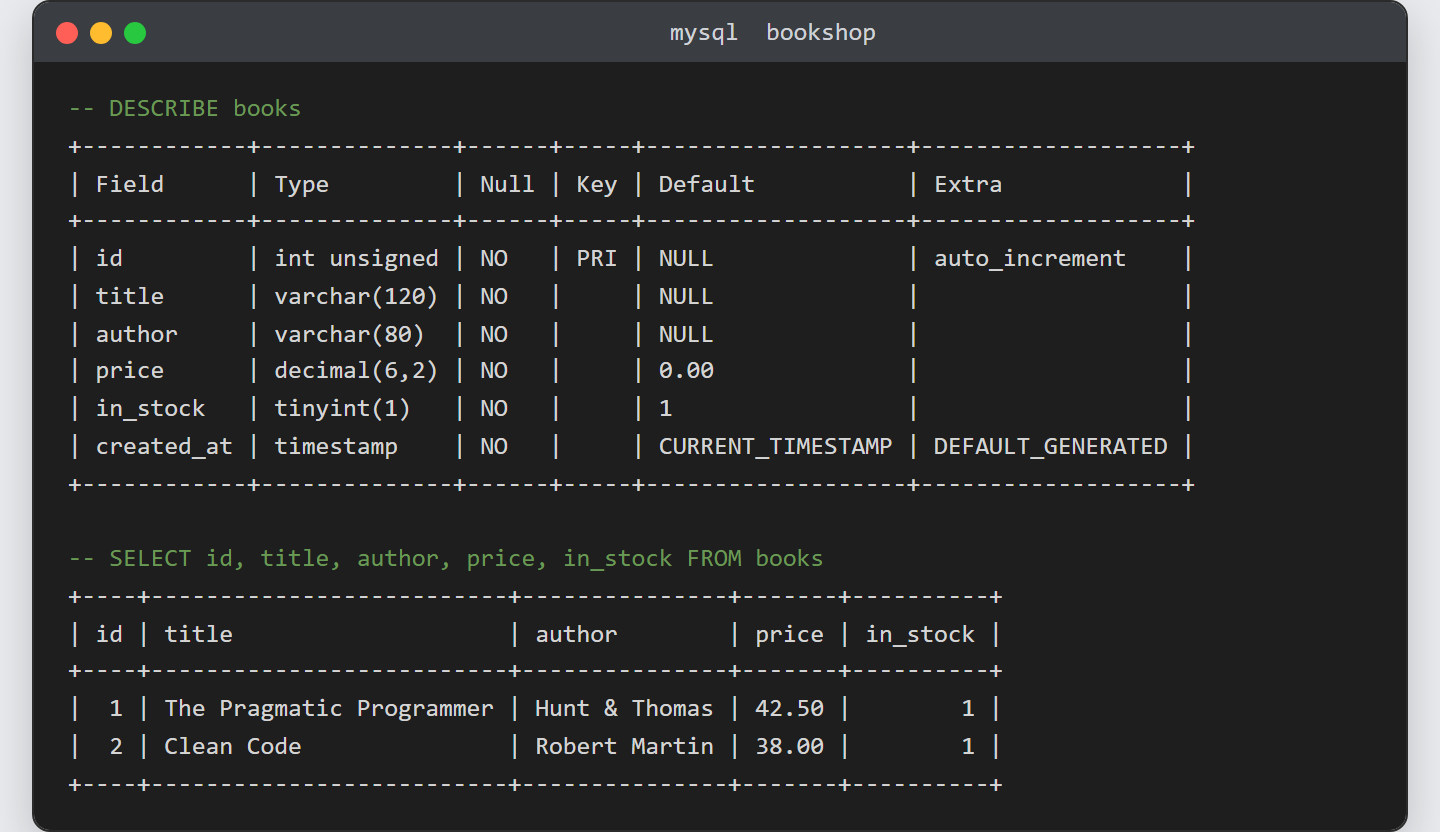Screen dimensions: 1440x832
Task: Click the 'auto_increment' extra value
Action: click(x=1030, y=258)
